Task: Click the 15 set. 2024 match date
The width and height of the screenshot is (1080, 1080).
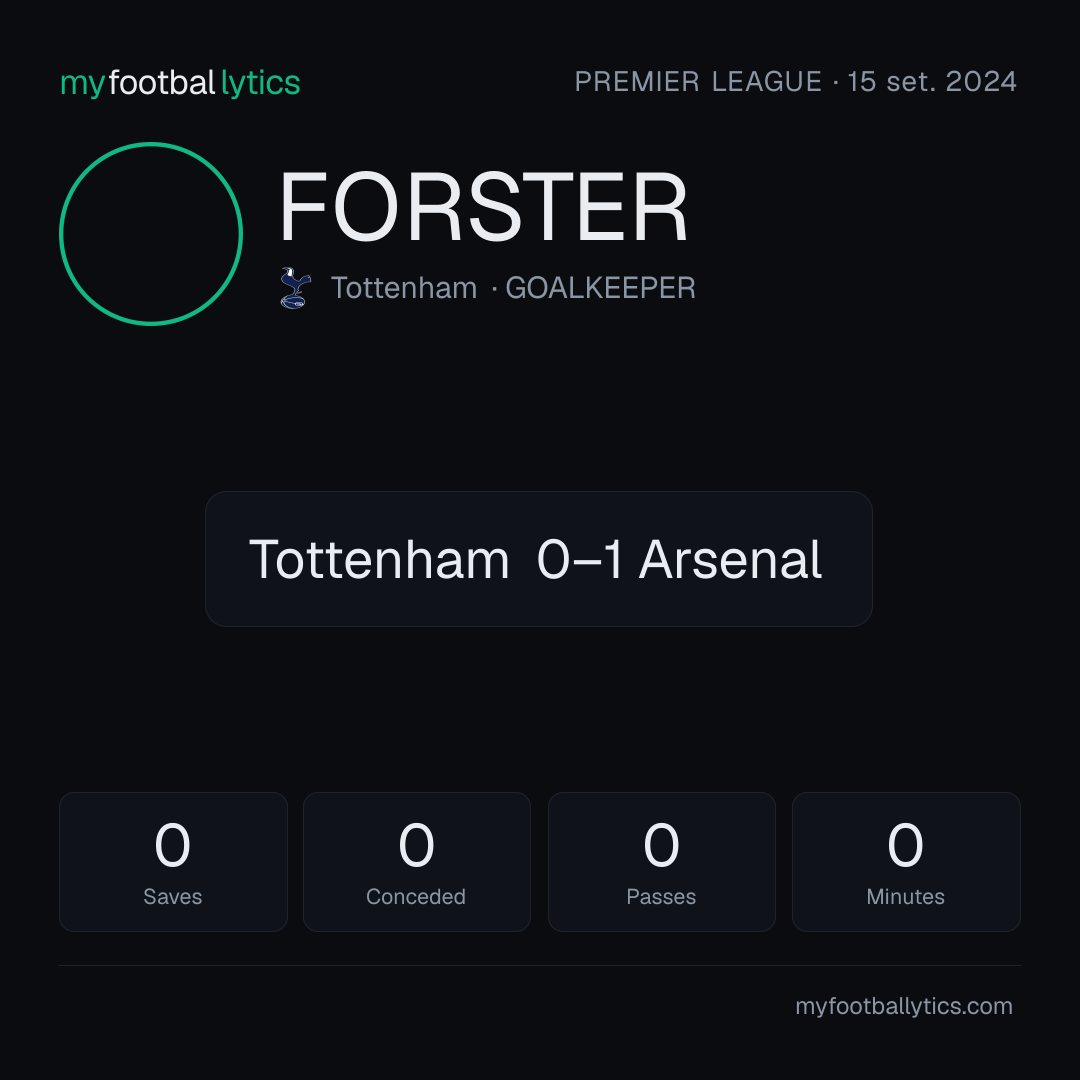Action: point(932,82)
